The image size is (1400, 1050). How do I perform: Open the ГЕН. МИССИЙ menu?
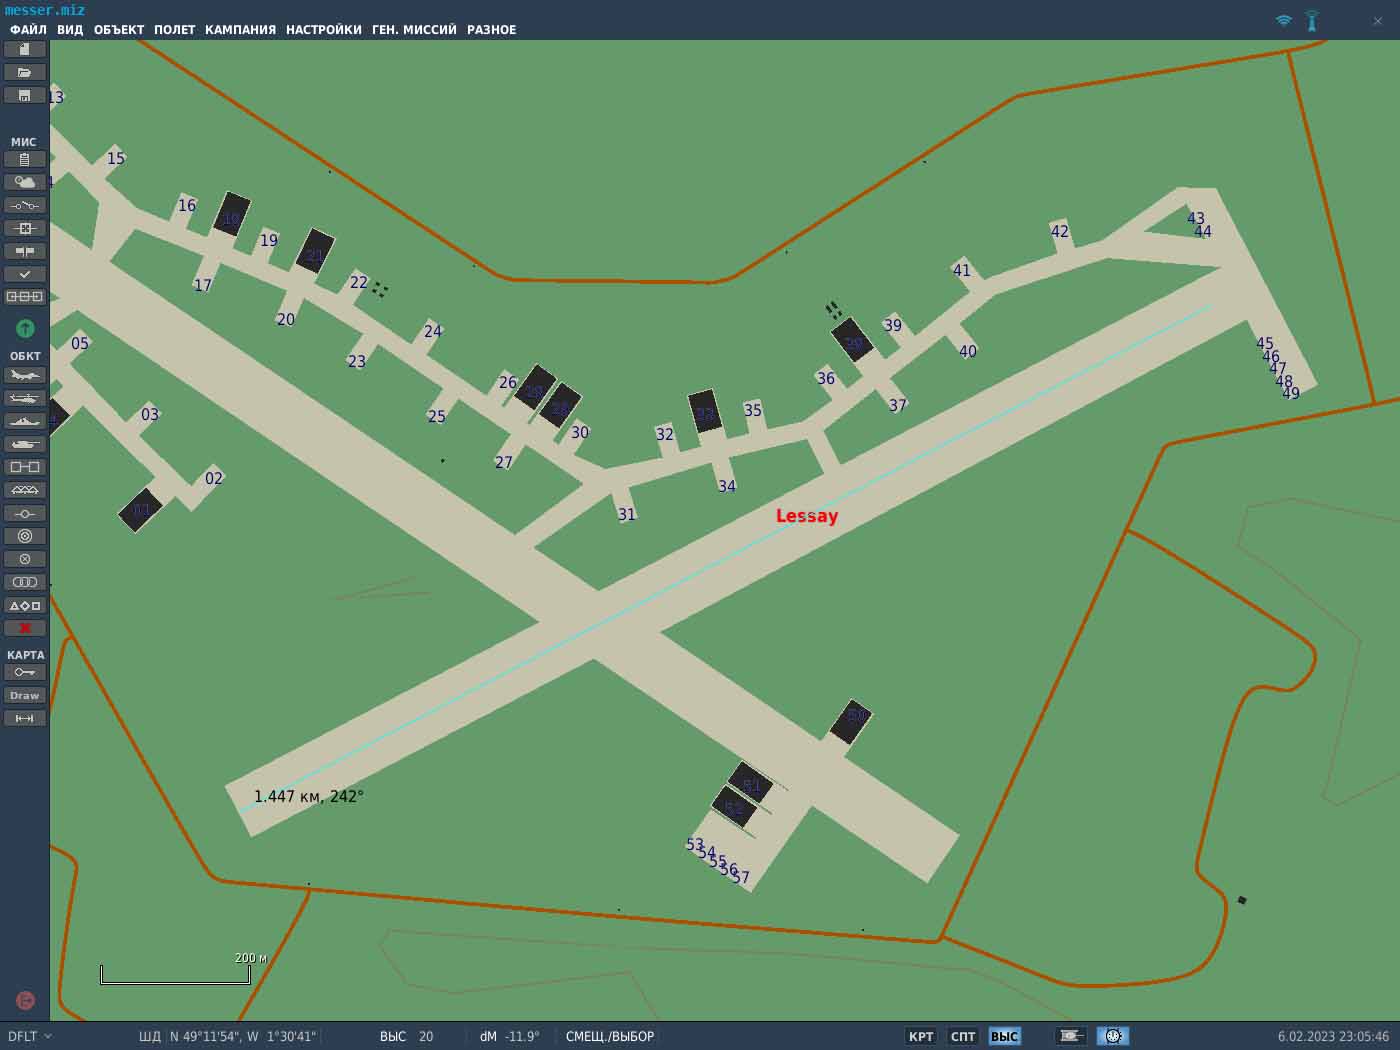[x=414, y=30]
